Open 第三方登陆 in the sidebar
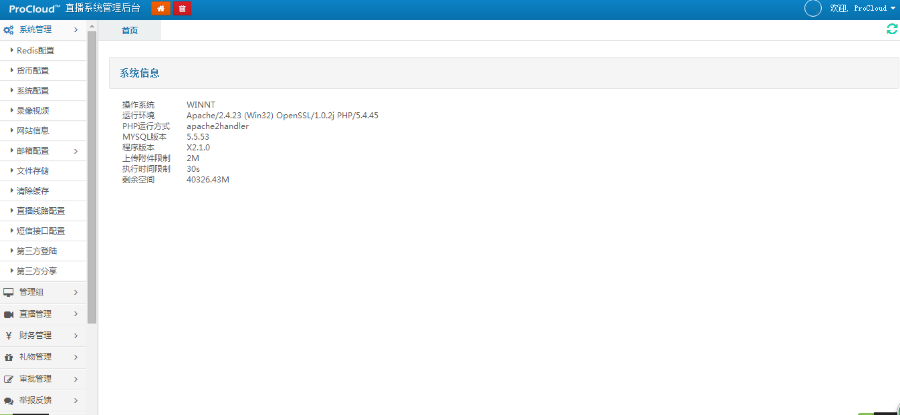900x415 pixels. [x=43, y=251]
